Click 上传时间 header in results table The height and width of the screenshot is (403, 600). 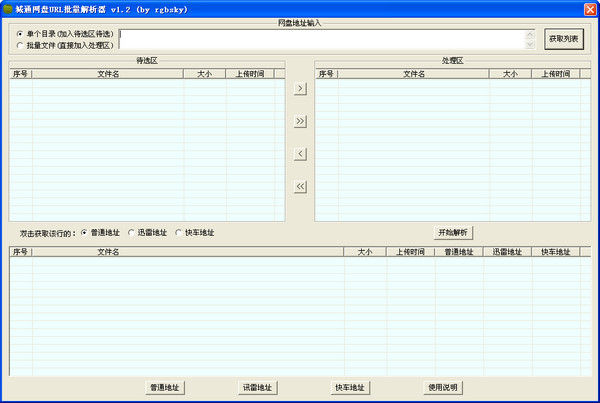(410, 252)
